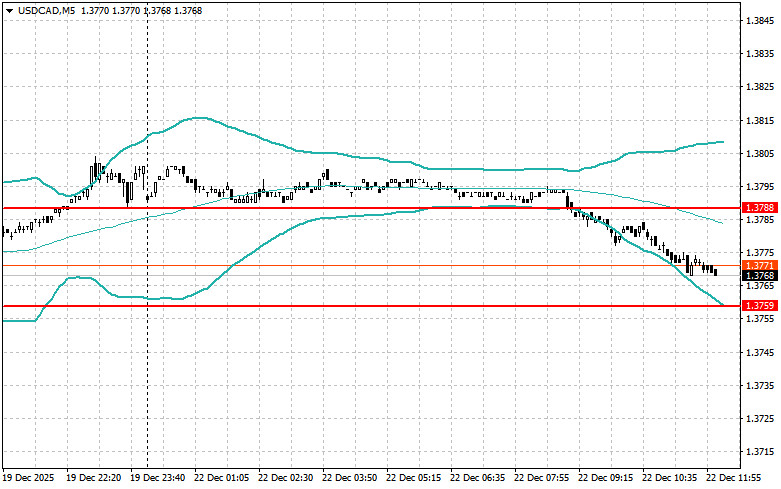This screenshot has width=781, height=489.
Task: Click the 22 Dec 05:15 time label
Action: (413, 478)
